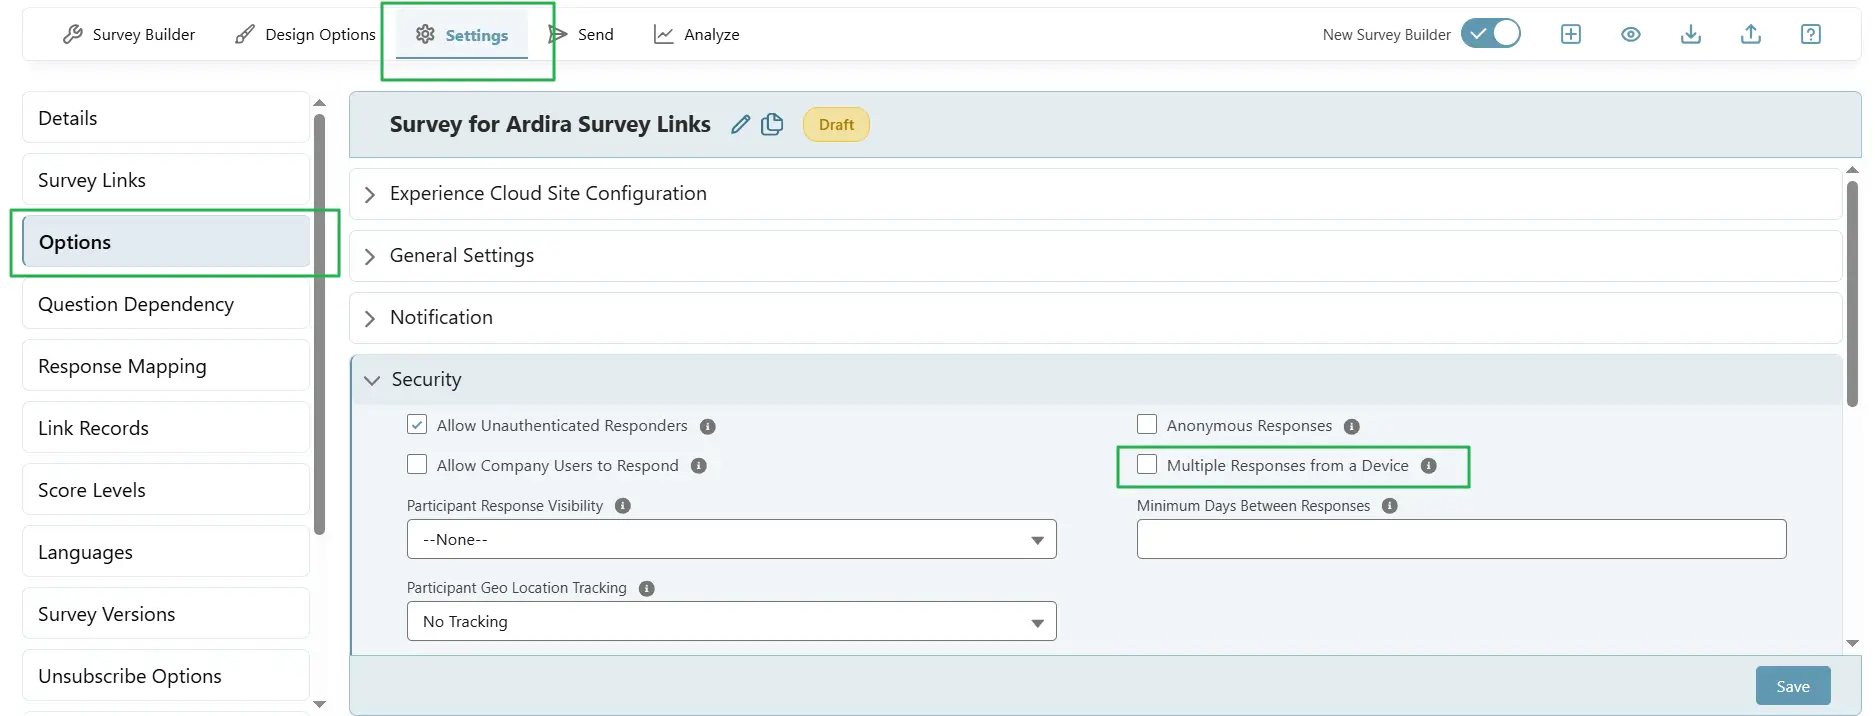This screenshot has width=1875, height=716.
Task: Click the sidebar vertical scrollbar thumb
Action: pyautogui.click(x=320, y=325)
